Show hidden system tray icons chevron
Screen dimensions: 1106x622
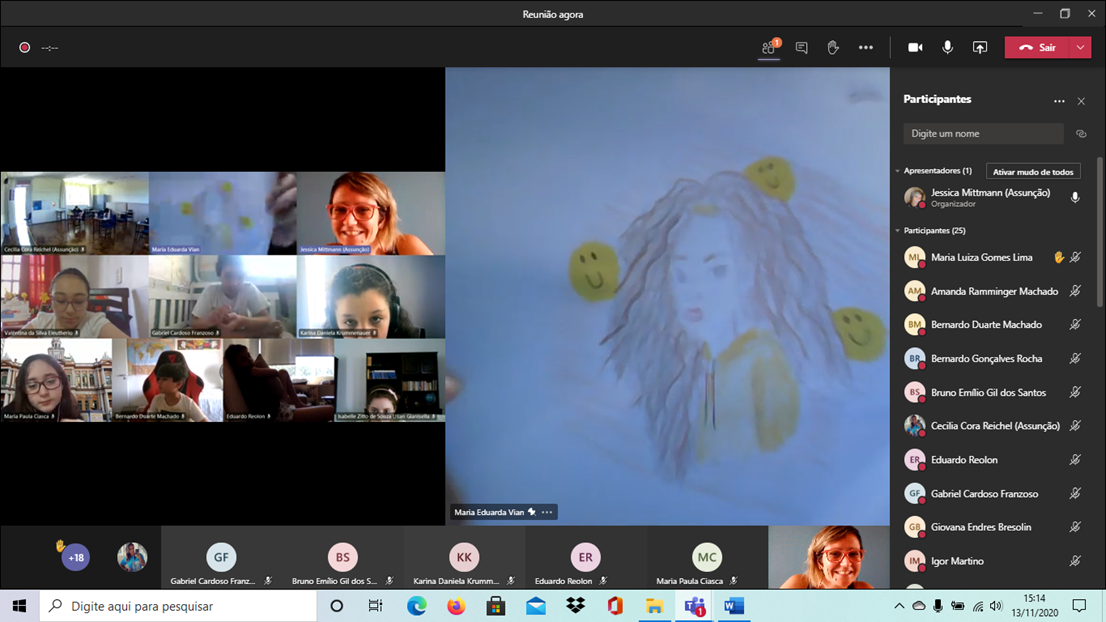pos(899,606)
